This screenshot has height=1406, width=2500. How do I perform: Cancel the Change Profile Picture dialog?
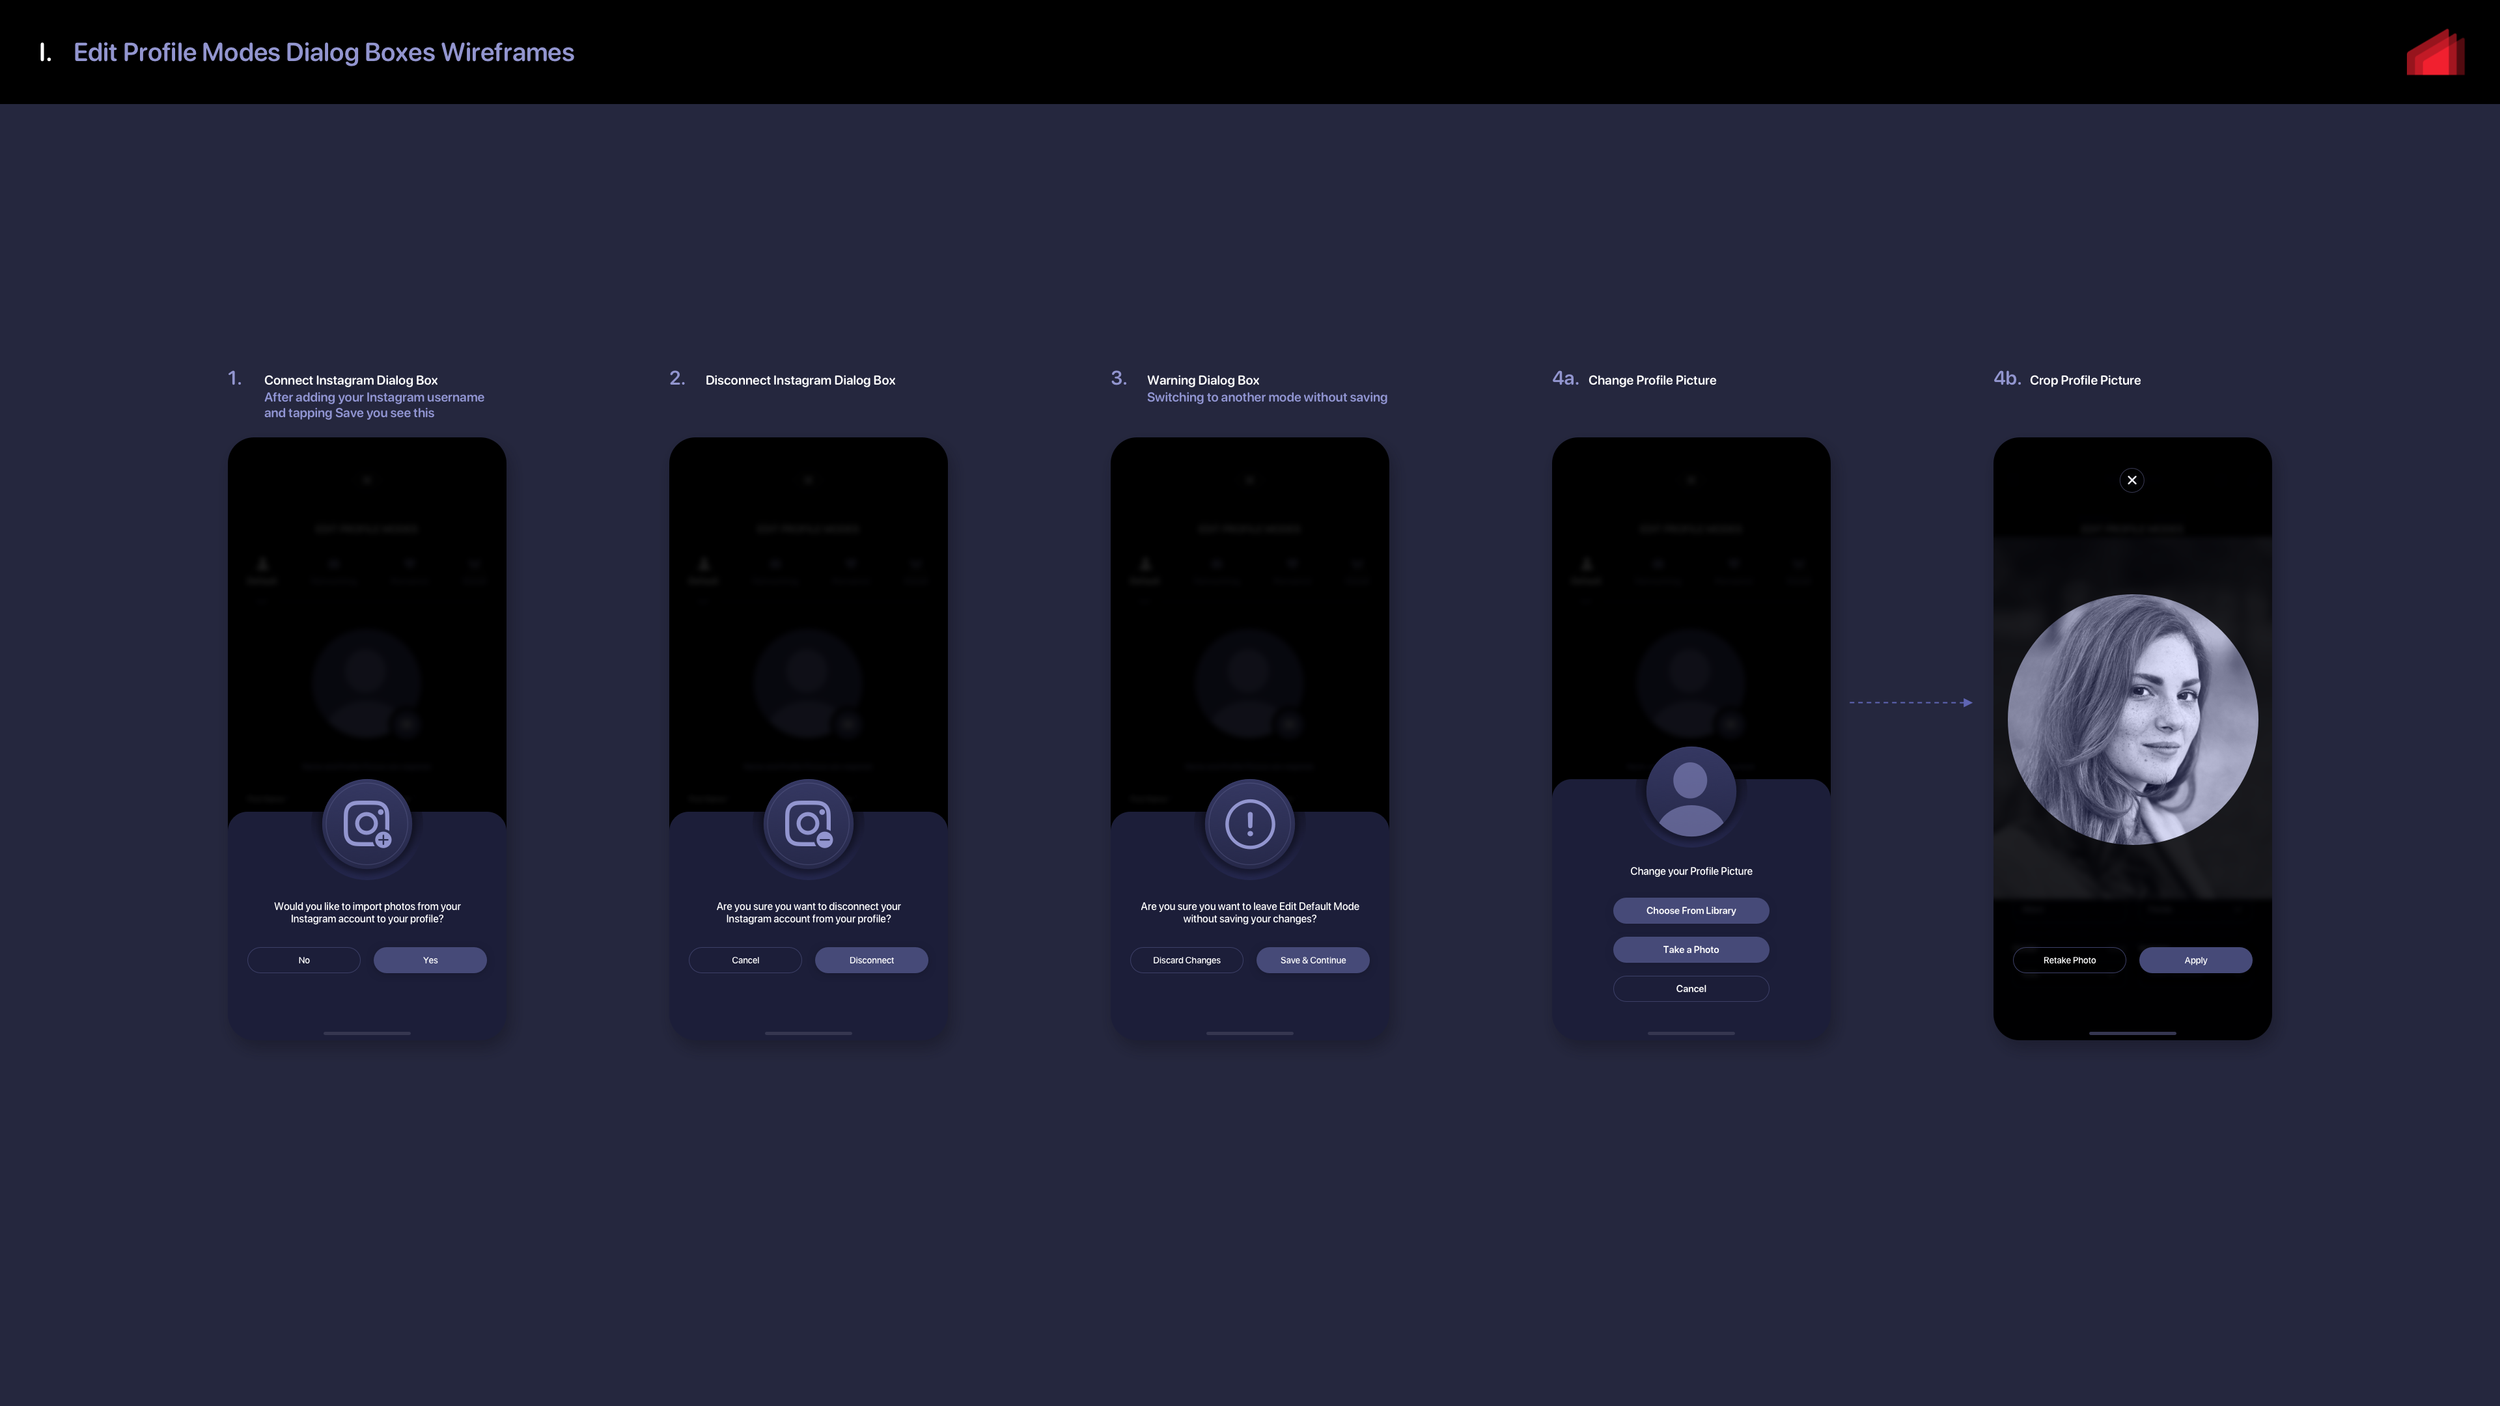[x=1690, y=988]
